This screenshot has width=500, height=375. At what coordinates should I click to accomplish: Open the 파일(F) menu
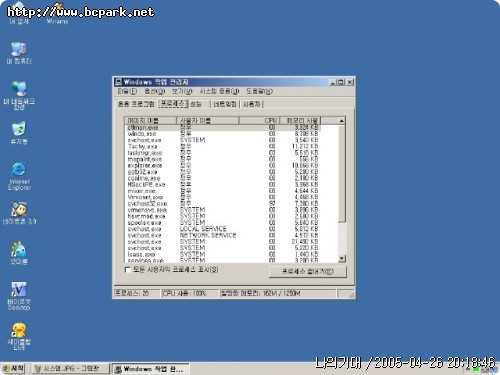127,91
